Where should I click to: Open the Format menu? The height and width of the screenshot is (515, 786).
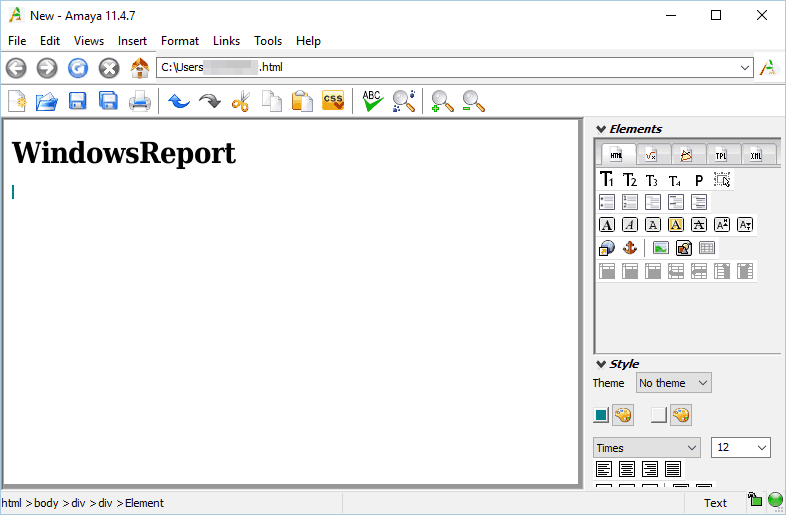(x=179, y=41)
